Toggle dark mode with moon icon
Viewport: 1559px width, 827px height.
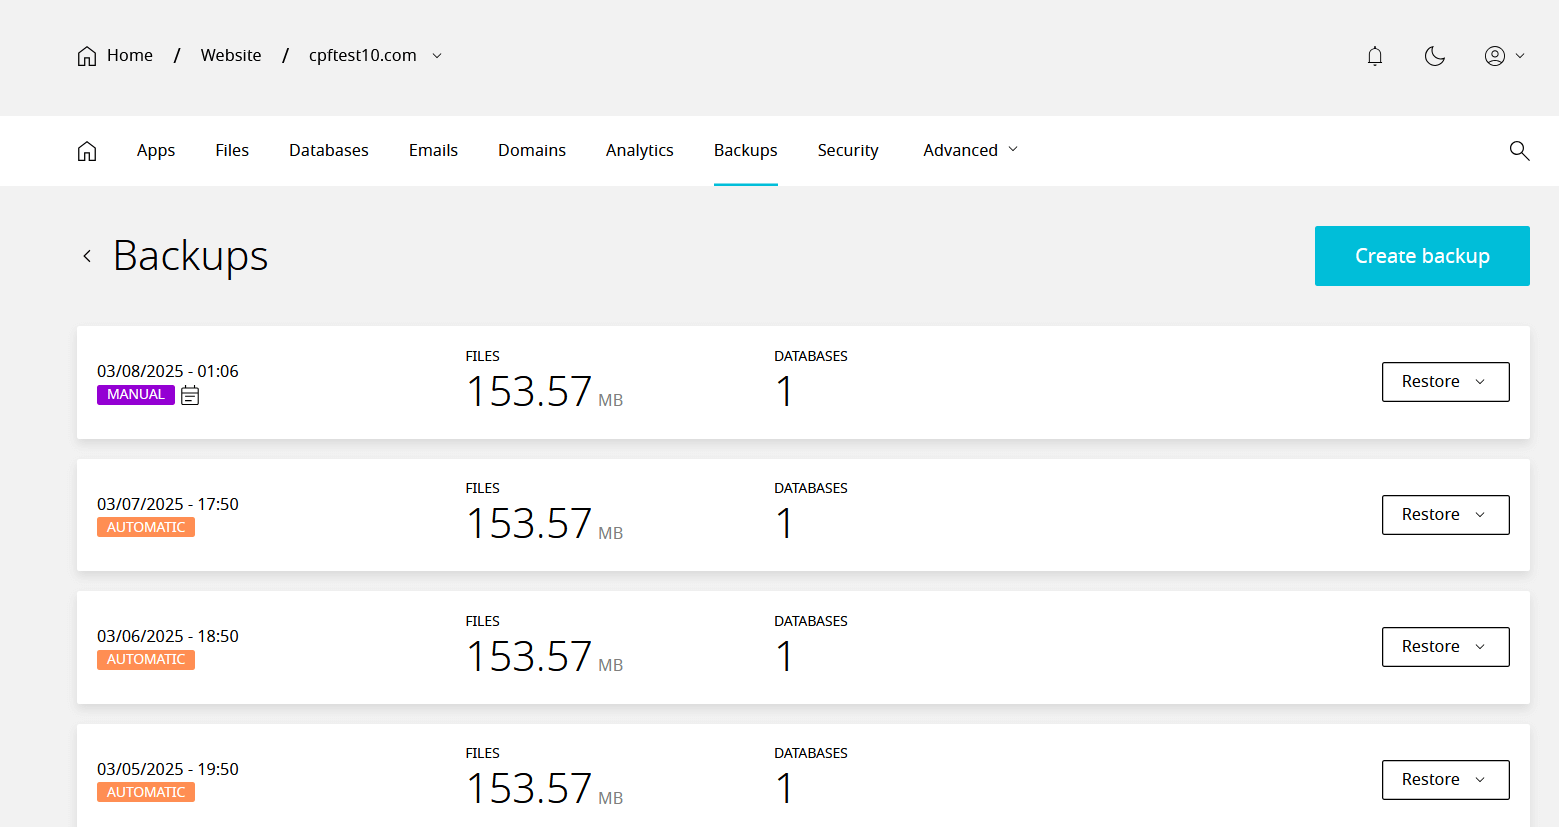[x=1435, y=56]
